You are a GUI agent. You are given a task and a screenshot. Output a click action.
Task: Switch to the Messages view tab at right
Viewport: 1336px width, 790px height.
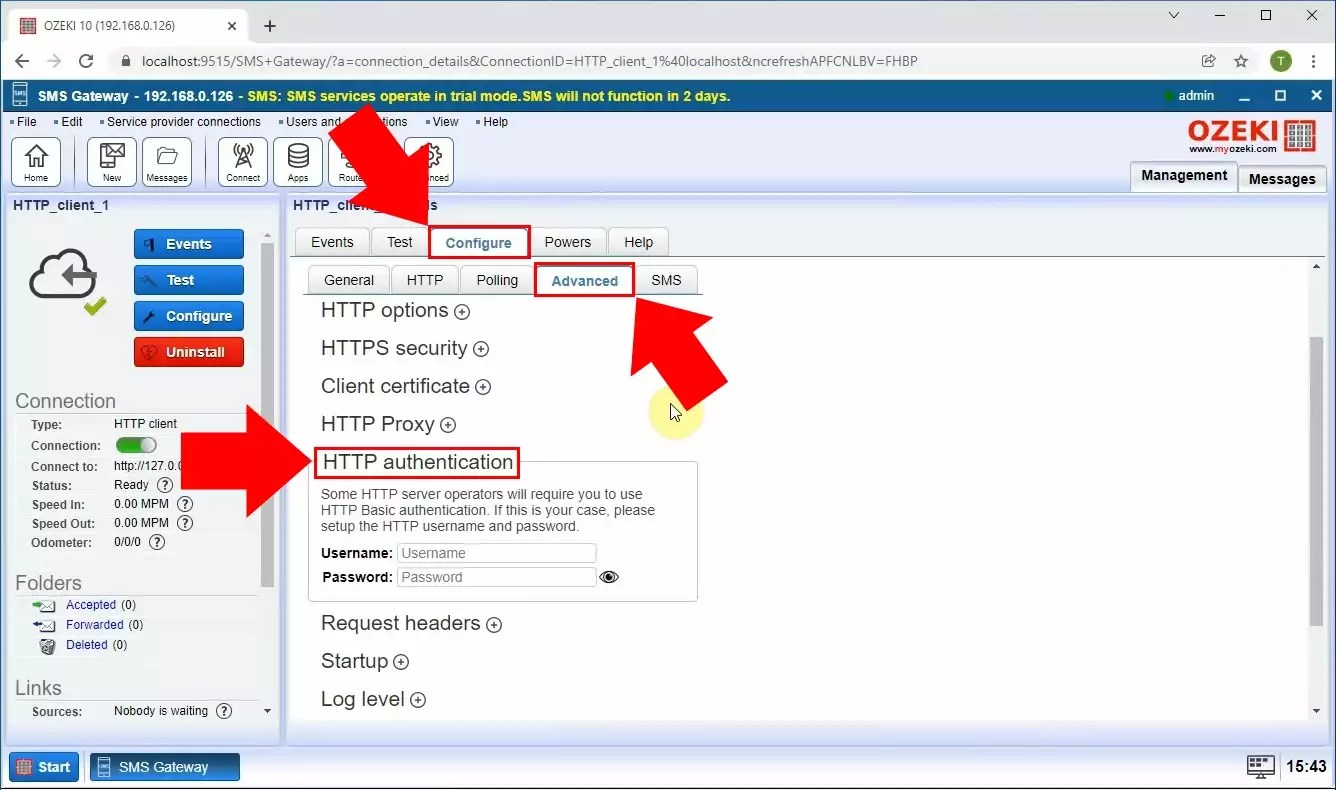1282,179
